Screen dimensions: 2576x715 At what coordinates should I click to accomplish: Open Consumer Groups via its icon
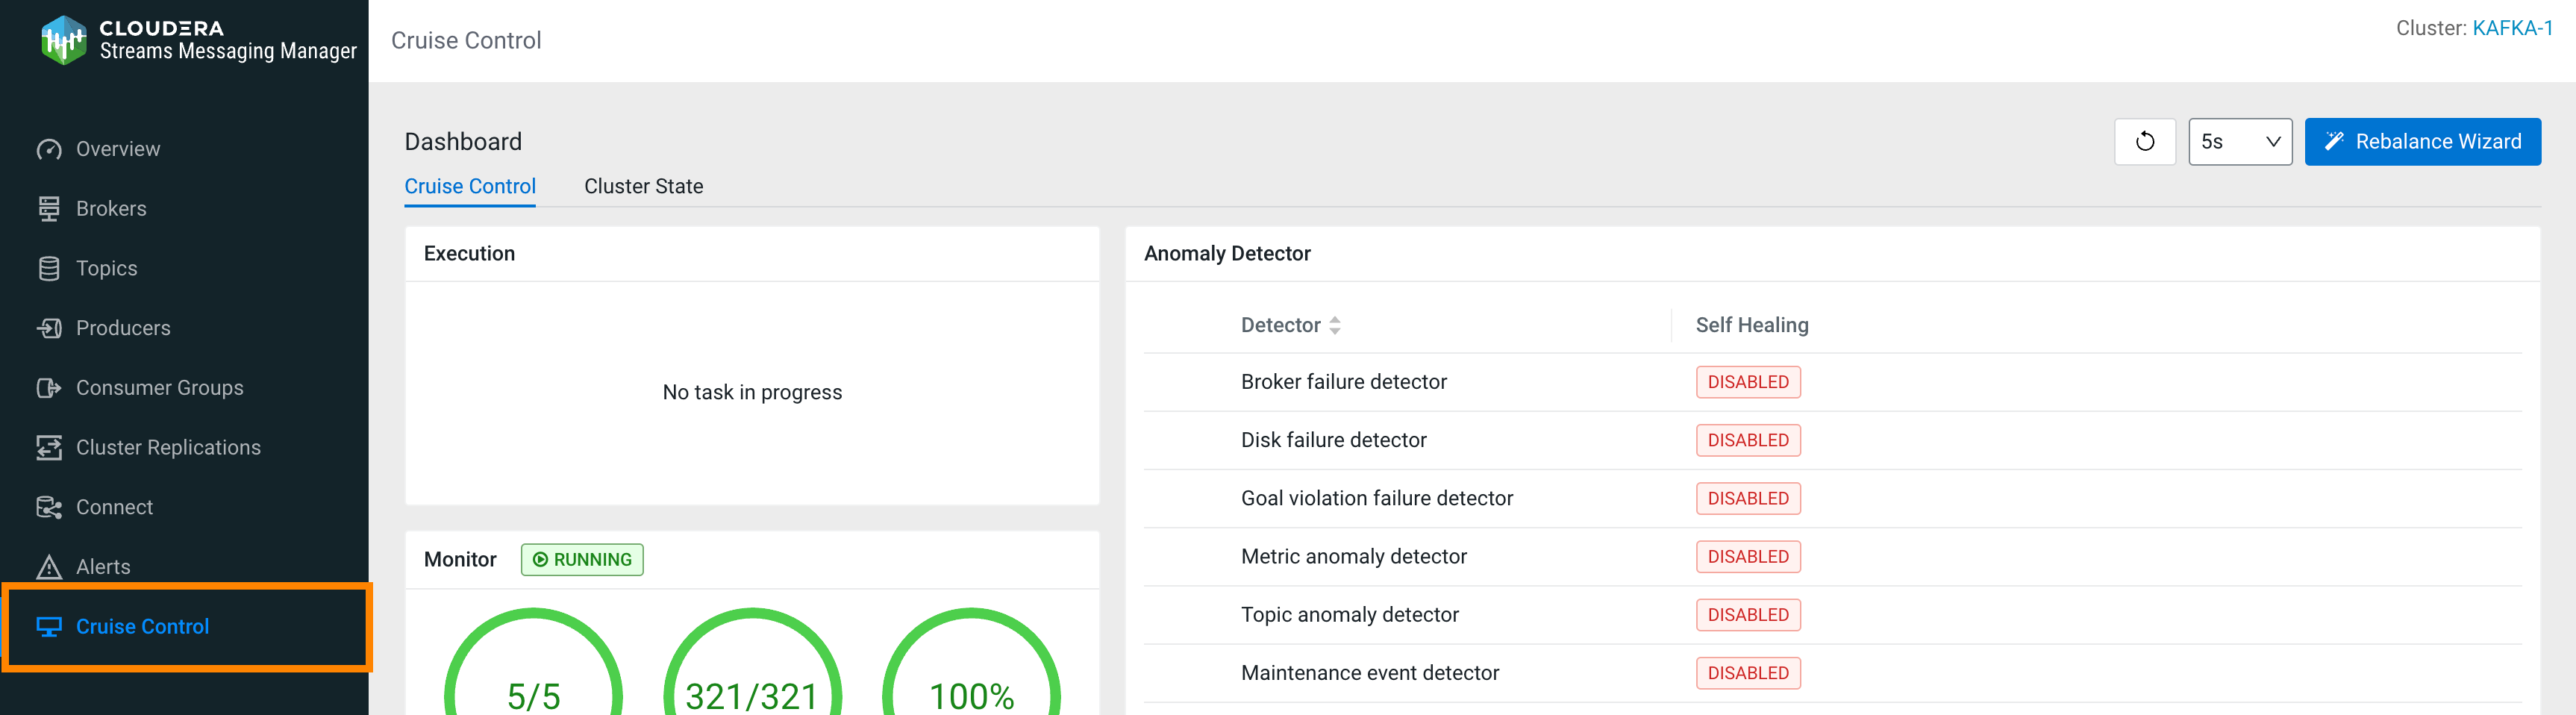pos(49,388)
